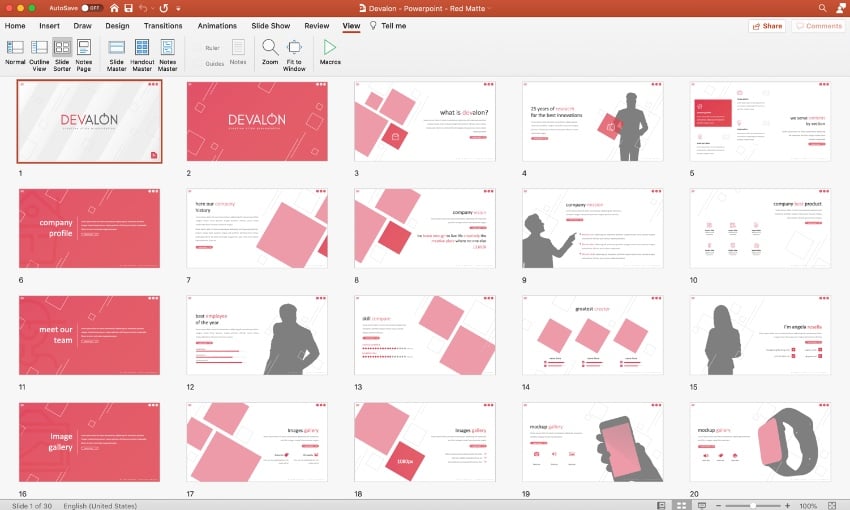This screenshot has width=850, height=510.
Task: Open the Transitions tab
Action: 162,25
